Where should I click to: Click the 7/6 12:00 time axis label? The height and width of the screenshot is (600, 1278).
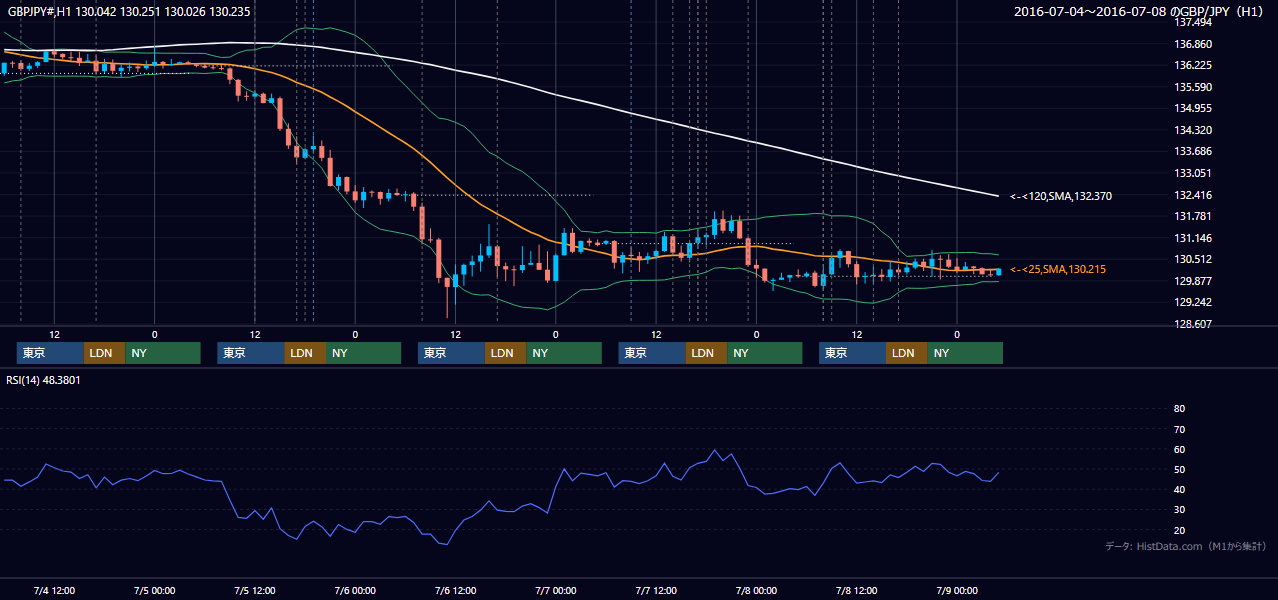point(455,590)
